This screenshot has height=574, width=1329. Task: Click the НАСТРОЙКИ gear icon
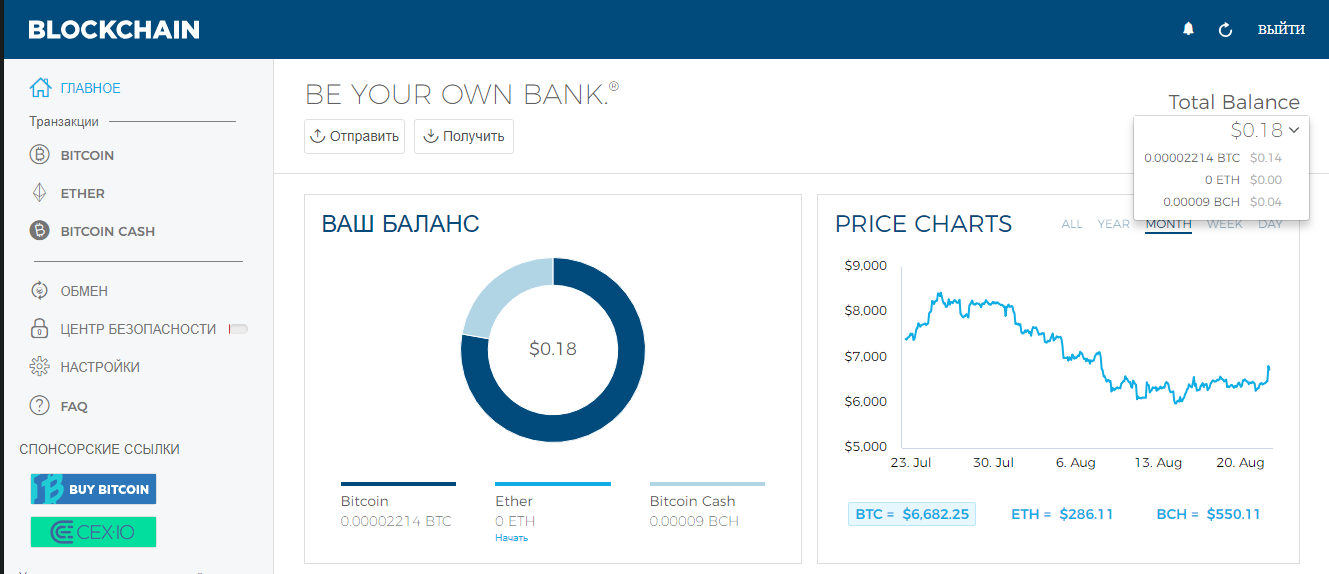click(x=40, y=367)
